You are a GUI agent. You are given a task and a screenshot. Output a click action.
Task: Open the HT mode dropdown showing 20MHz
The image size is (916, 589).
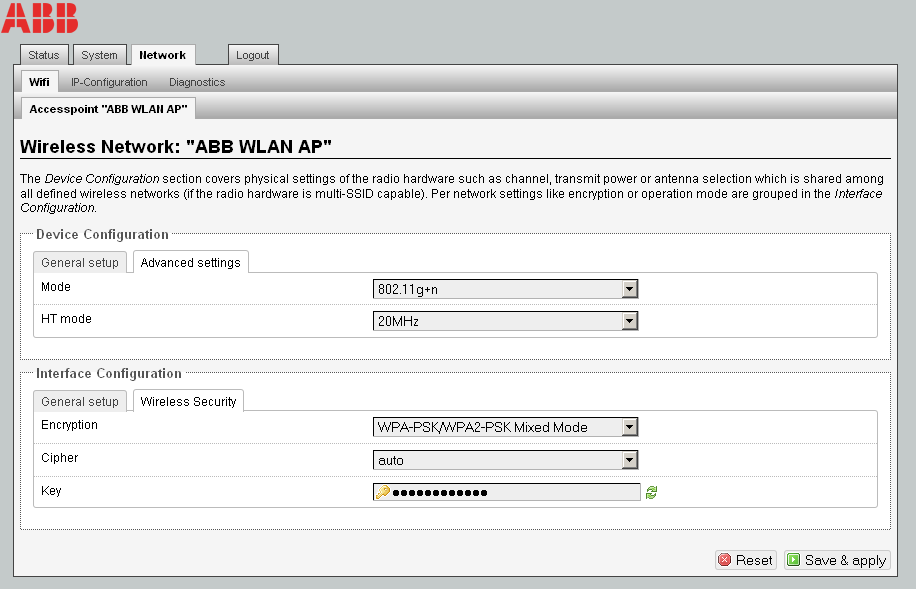click(x=505, y=321)
